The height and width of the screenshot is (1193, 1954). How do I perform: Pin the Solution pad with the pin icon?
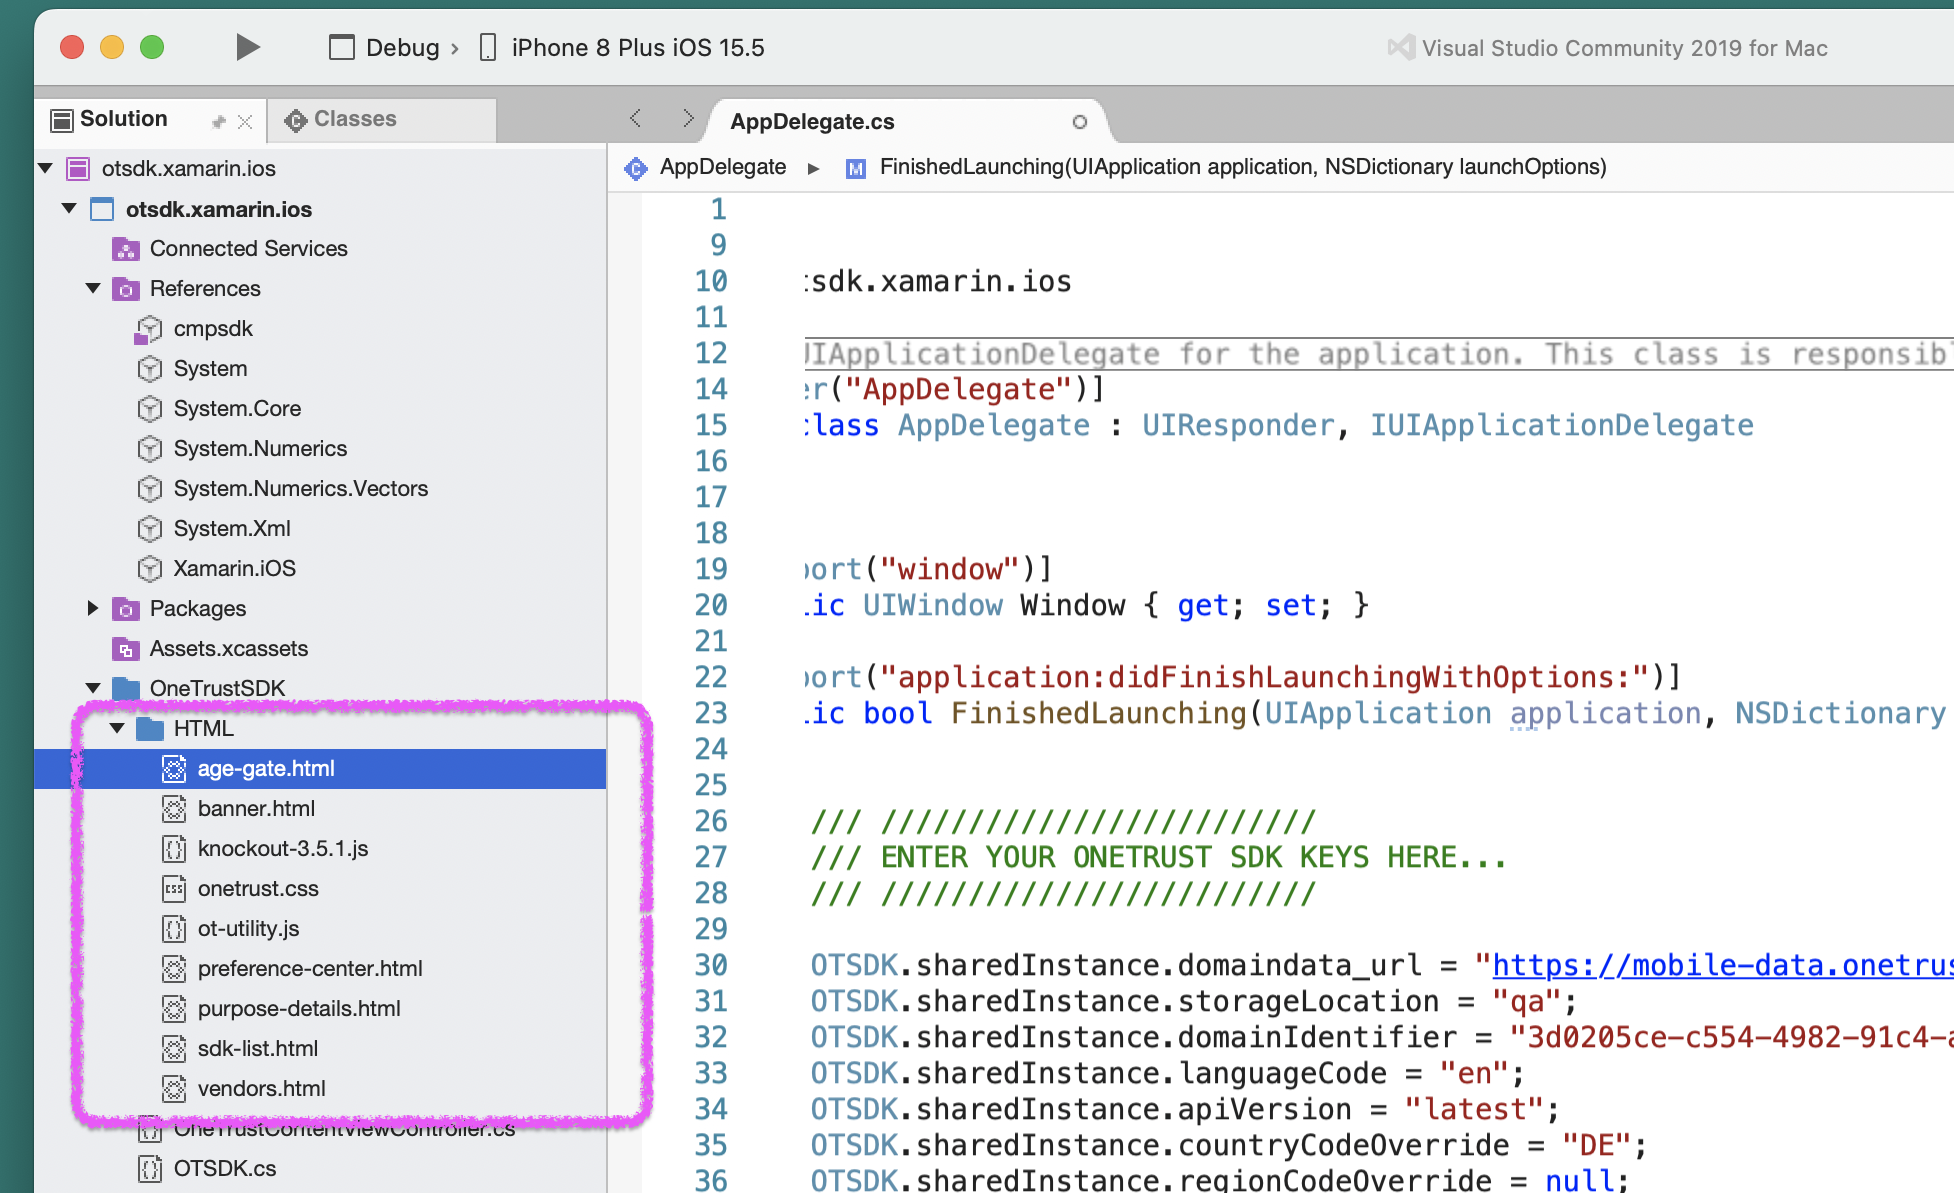coord(219,121)
